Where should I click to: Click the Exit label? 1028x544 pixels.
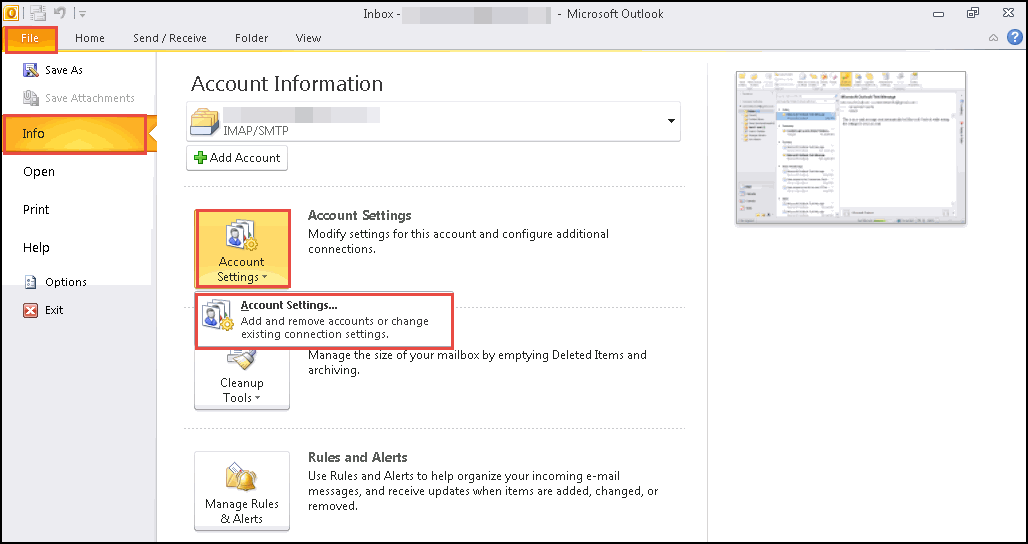tap(54, 310)
